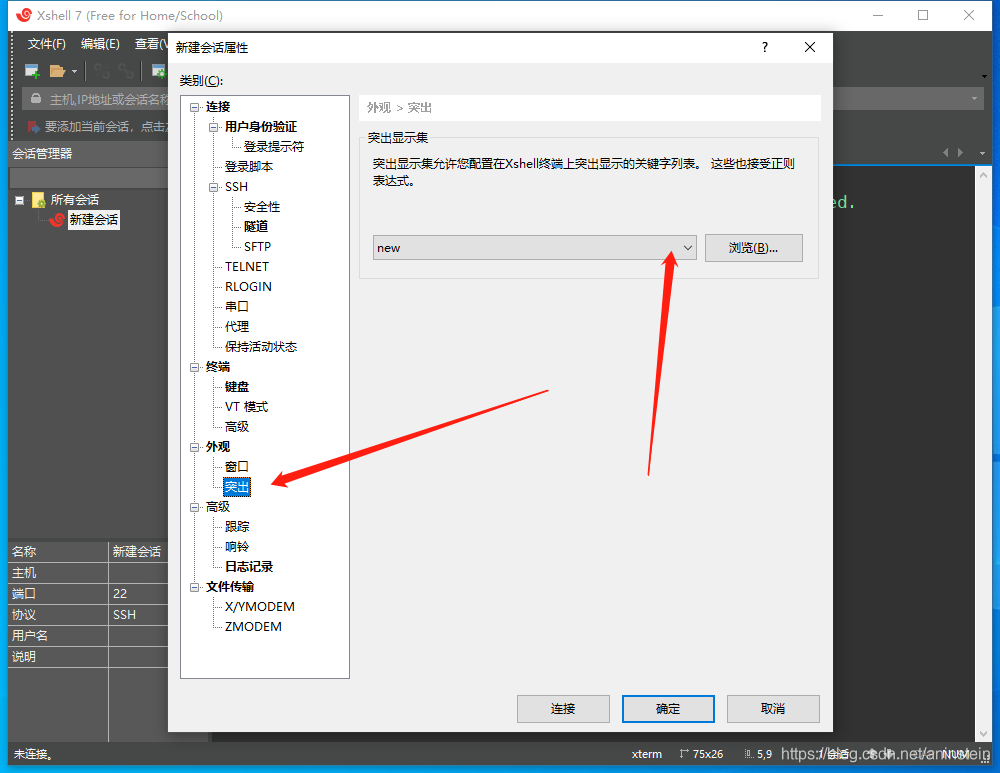Select VT 模式 in the tree
This screenshot has height=773, width=1000.
(x=246, y=406)
